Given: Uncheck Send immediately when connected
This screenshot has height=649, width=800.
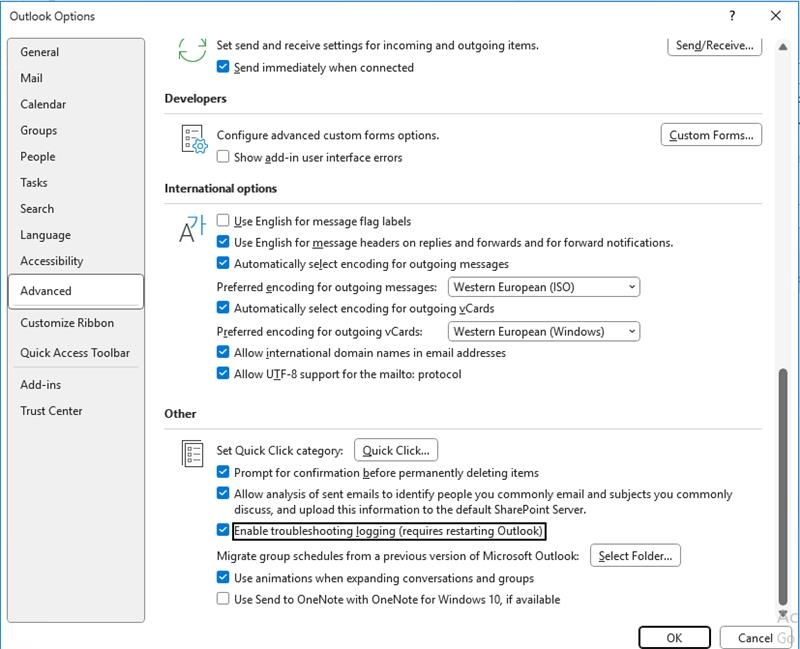Looking at the screenshot, I should pyautogui.click(x=222, y=68).
